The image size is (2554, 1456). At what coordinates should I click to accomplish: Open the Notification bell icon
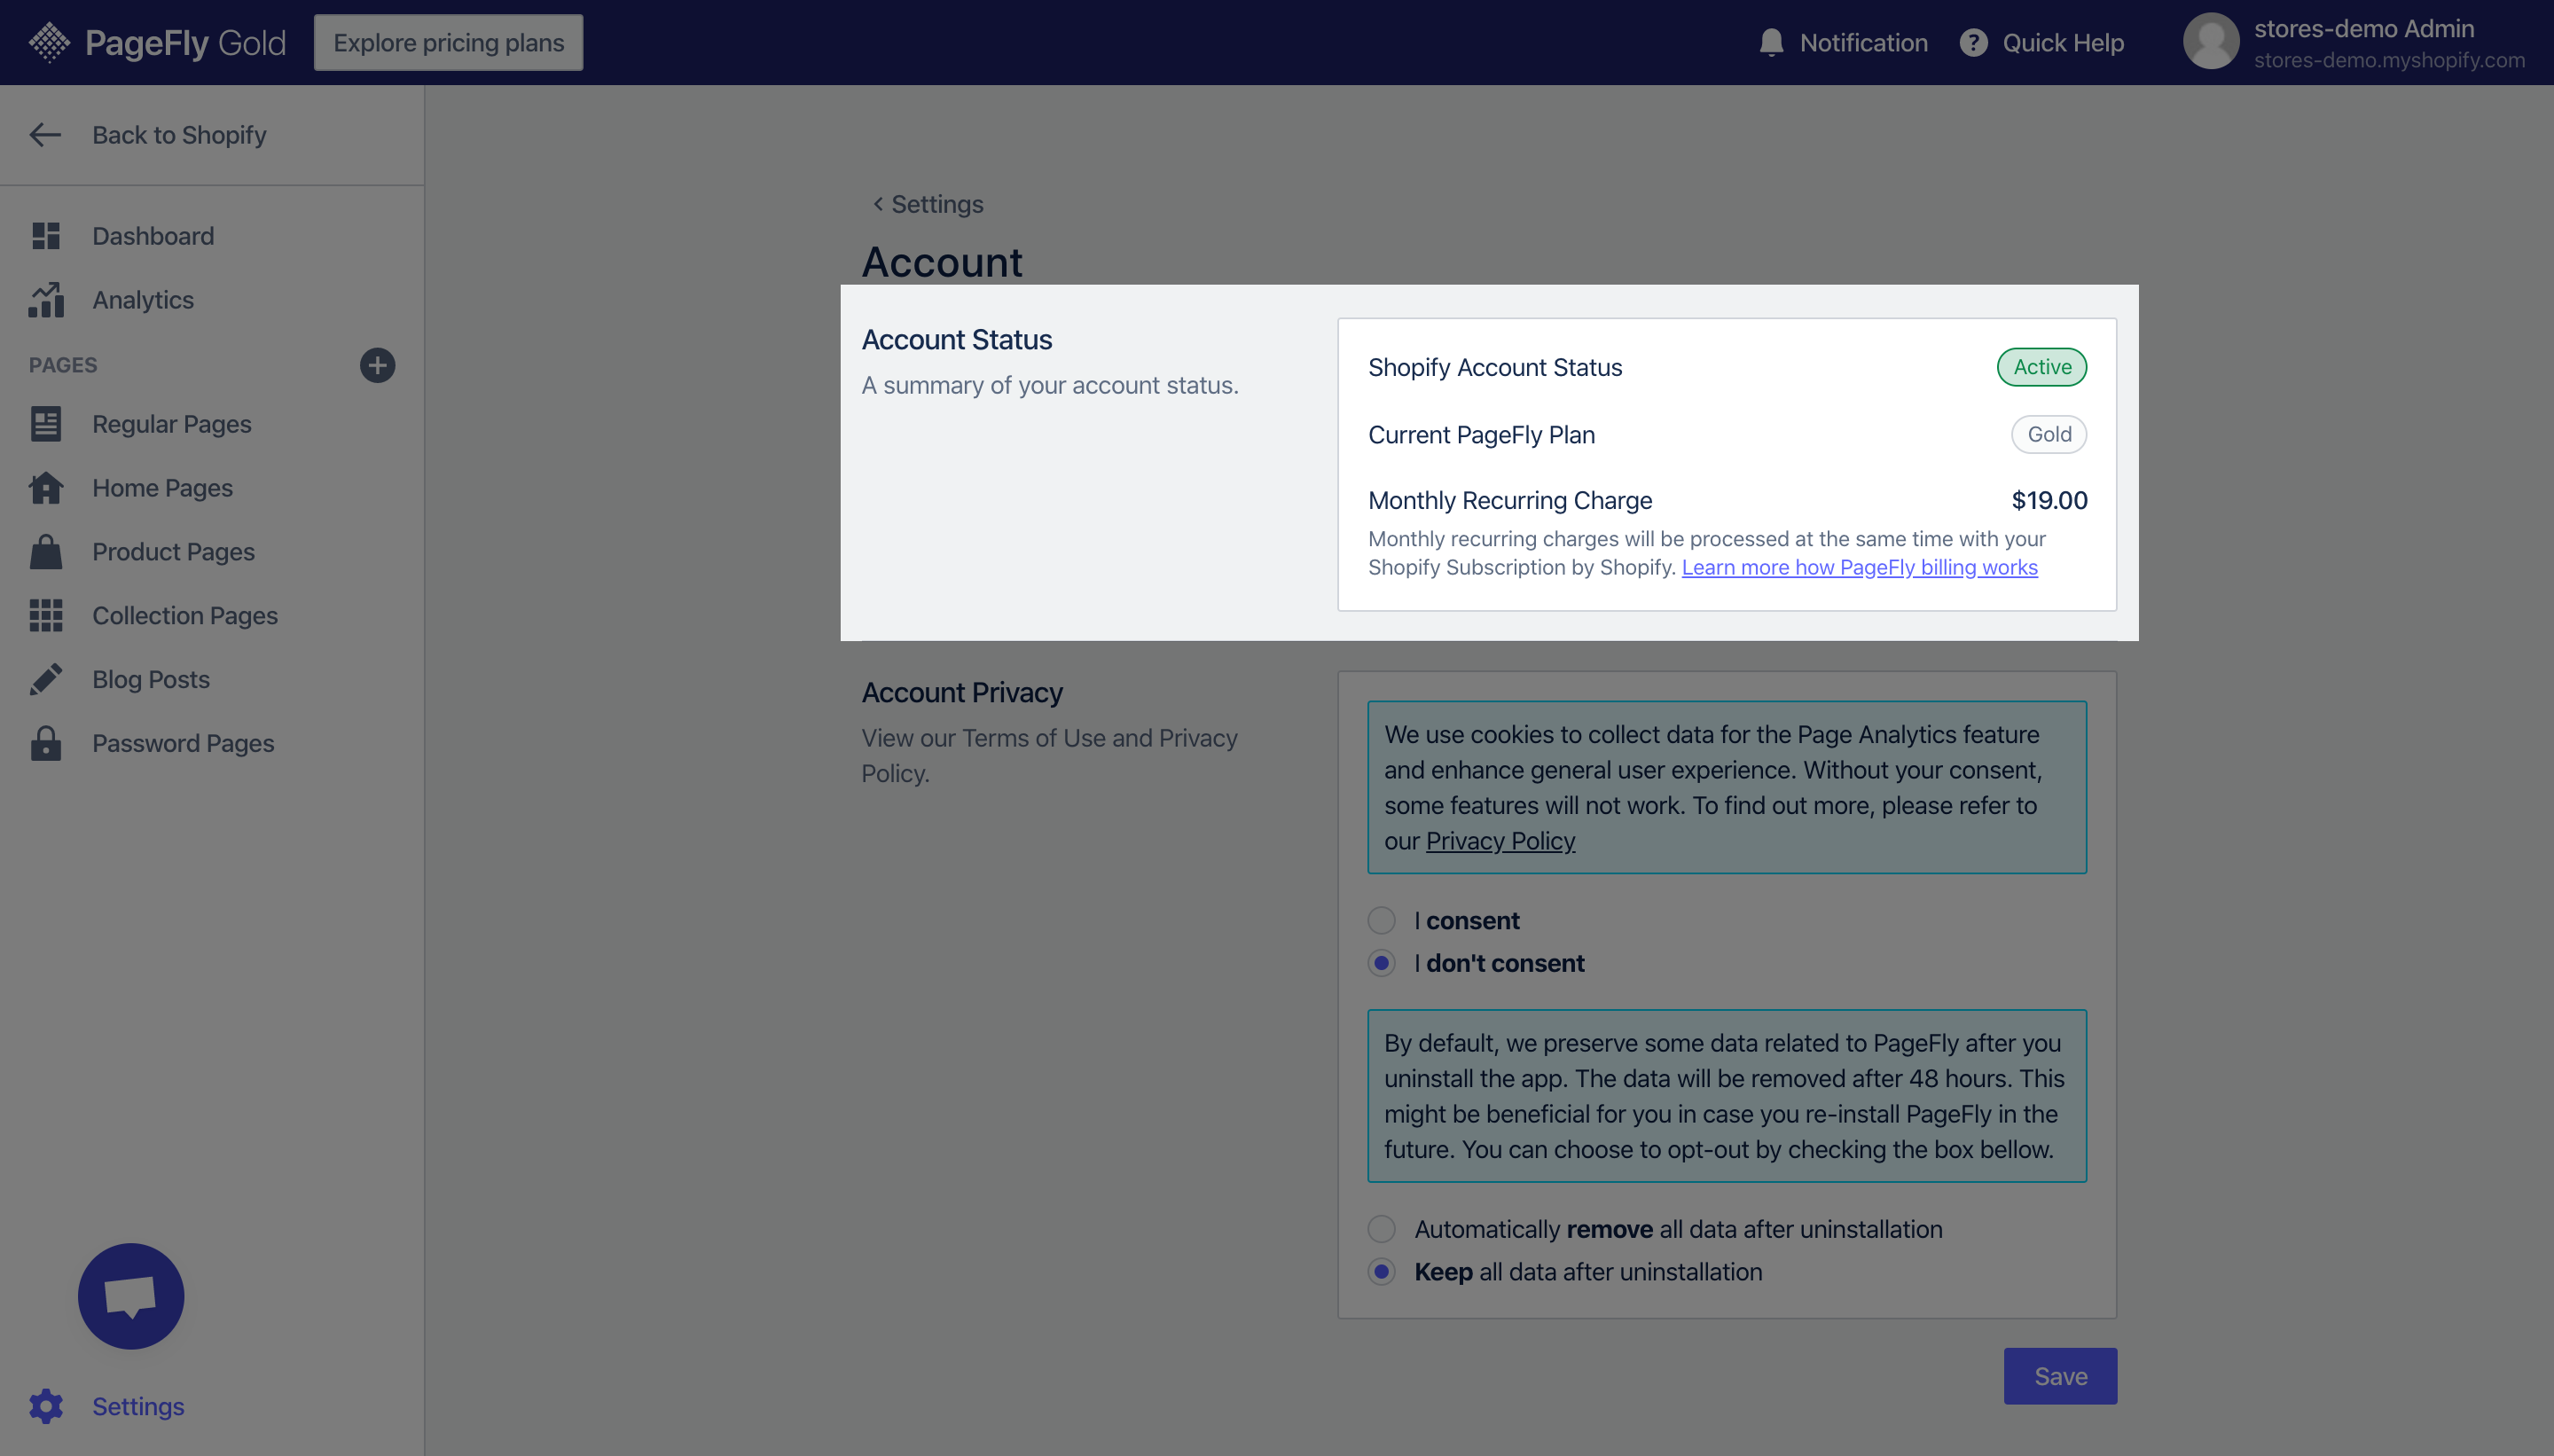[1771, 43]
